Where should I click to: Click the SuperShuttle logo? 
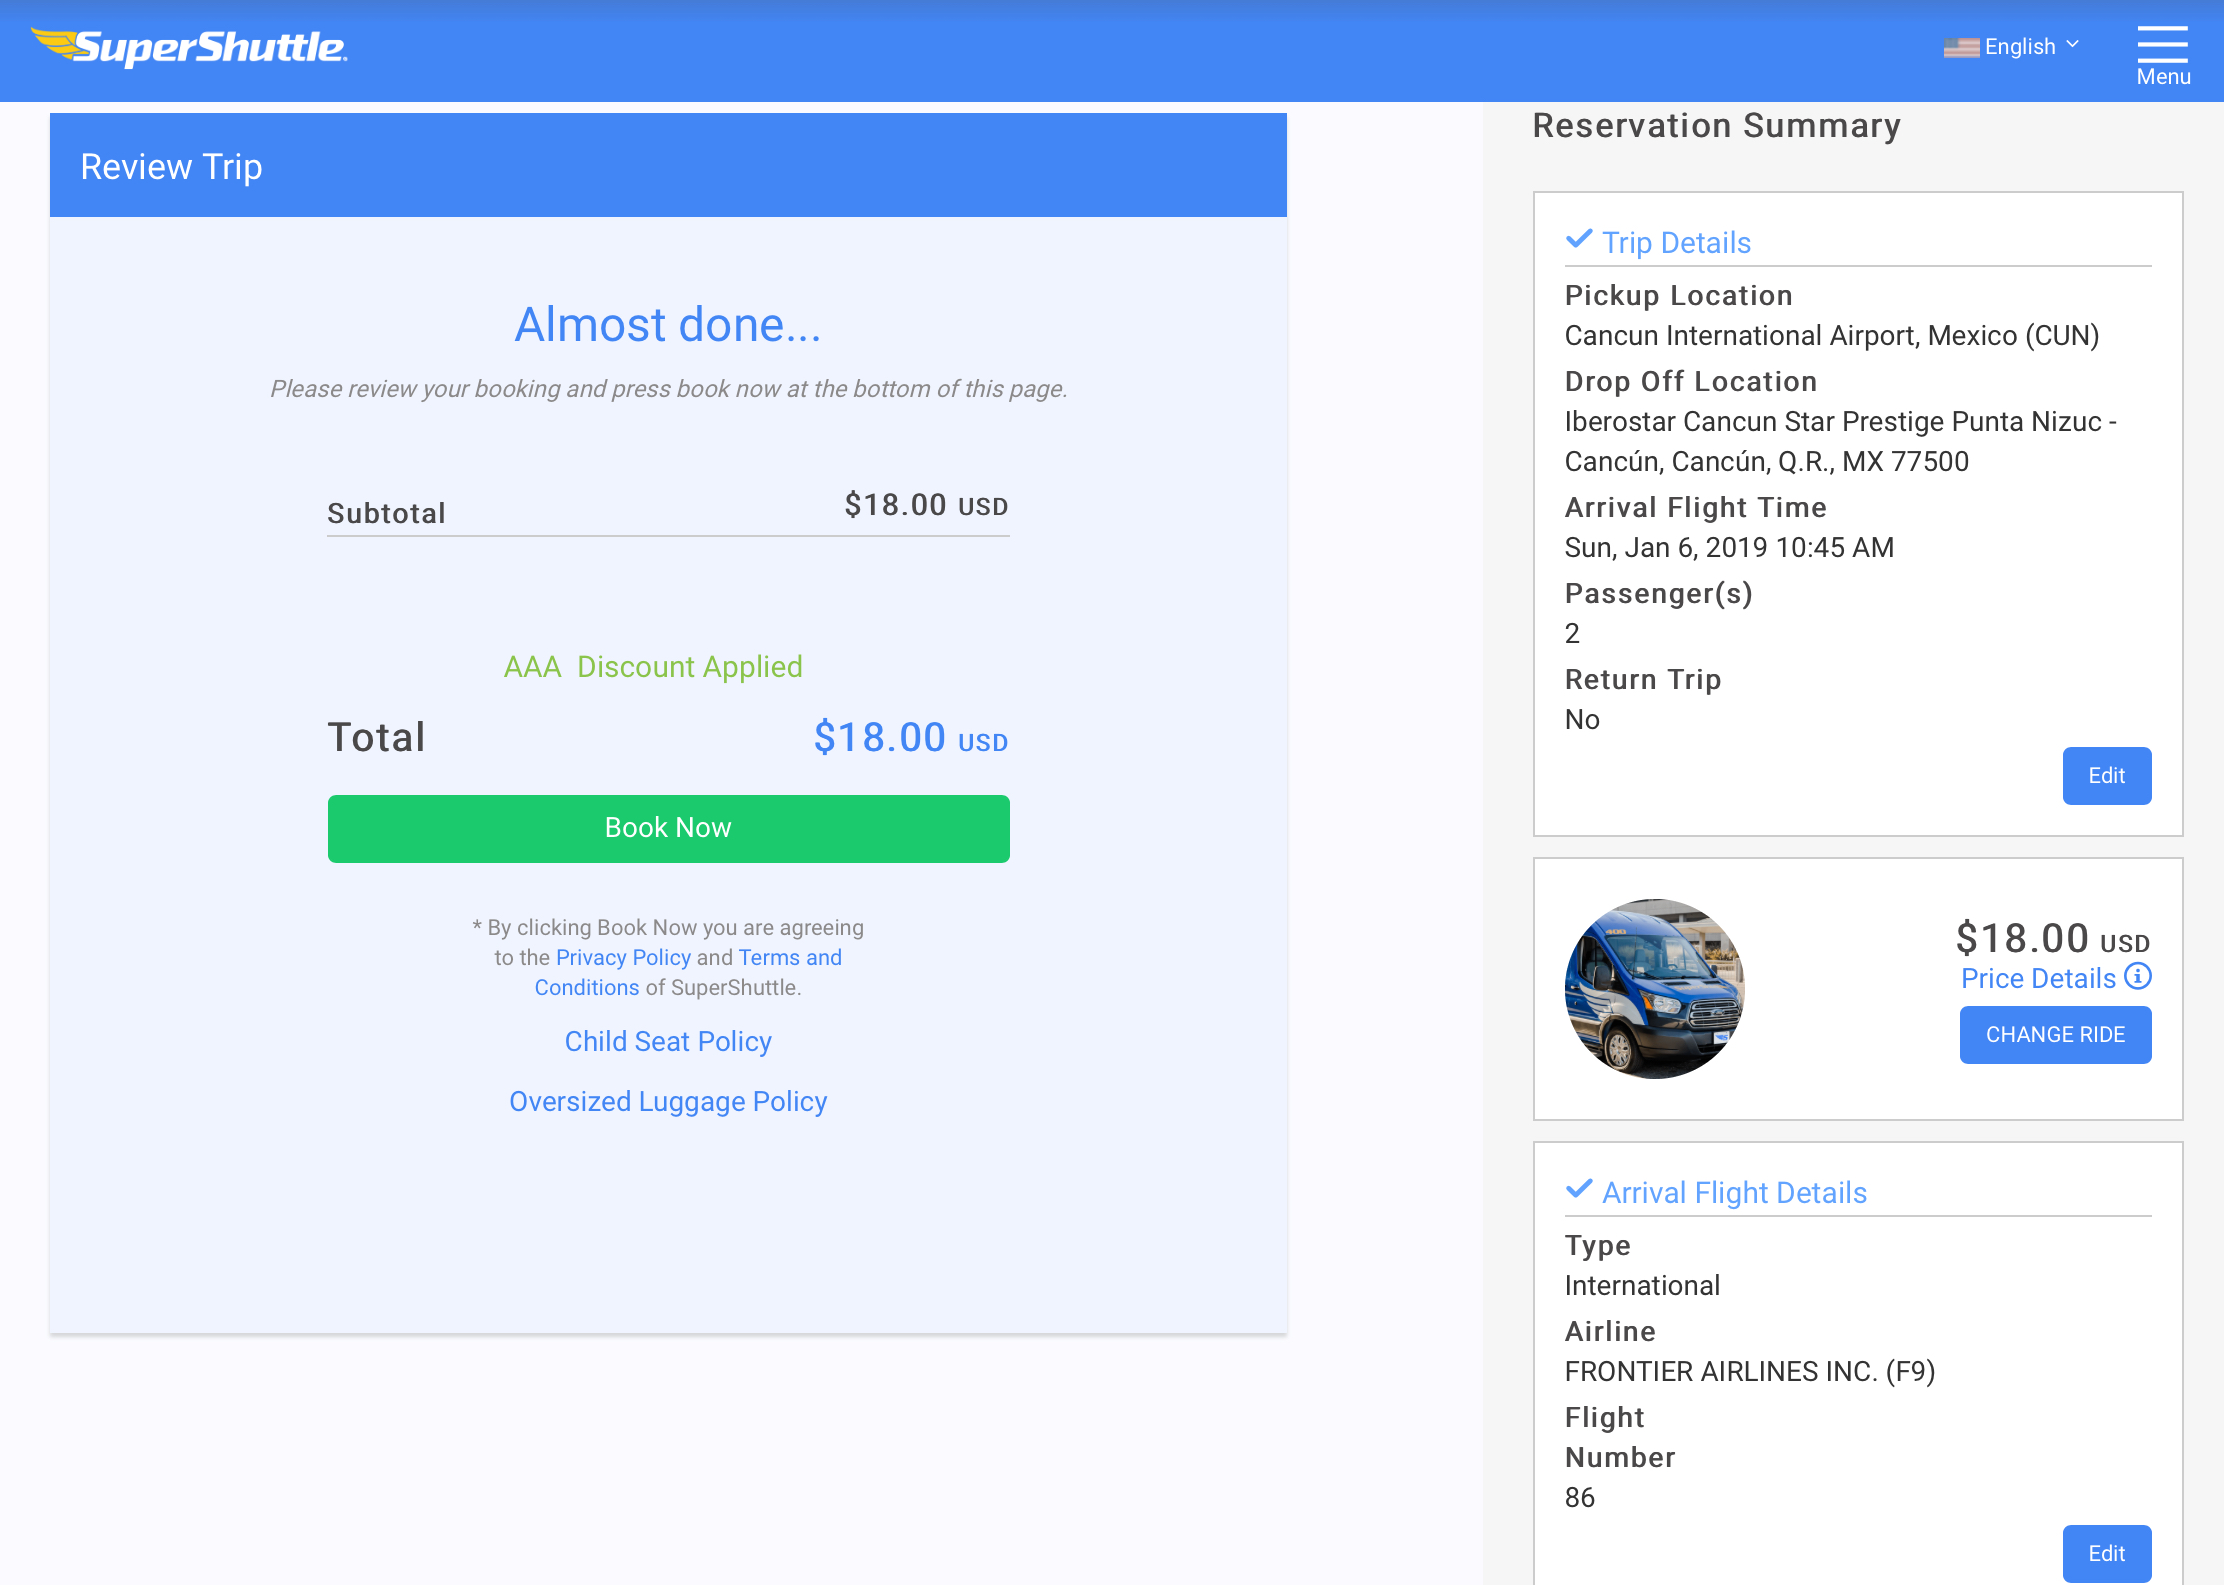pyautogui.click(x=189, y=47)
